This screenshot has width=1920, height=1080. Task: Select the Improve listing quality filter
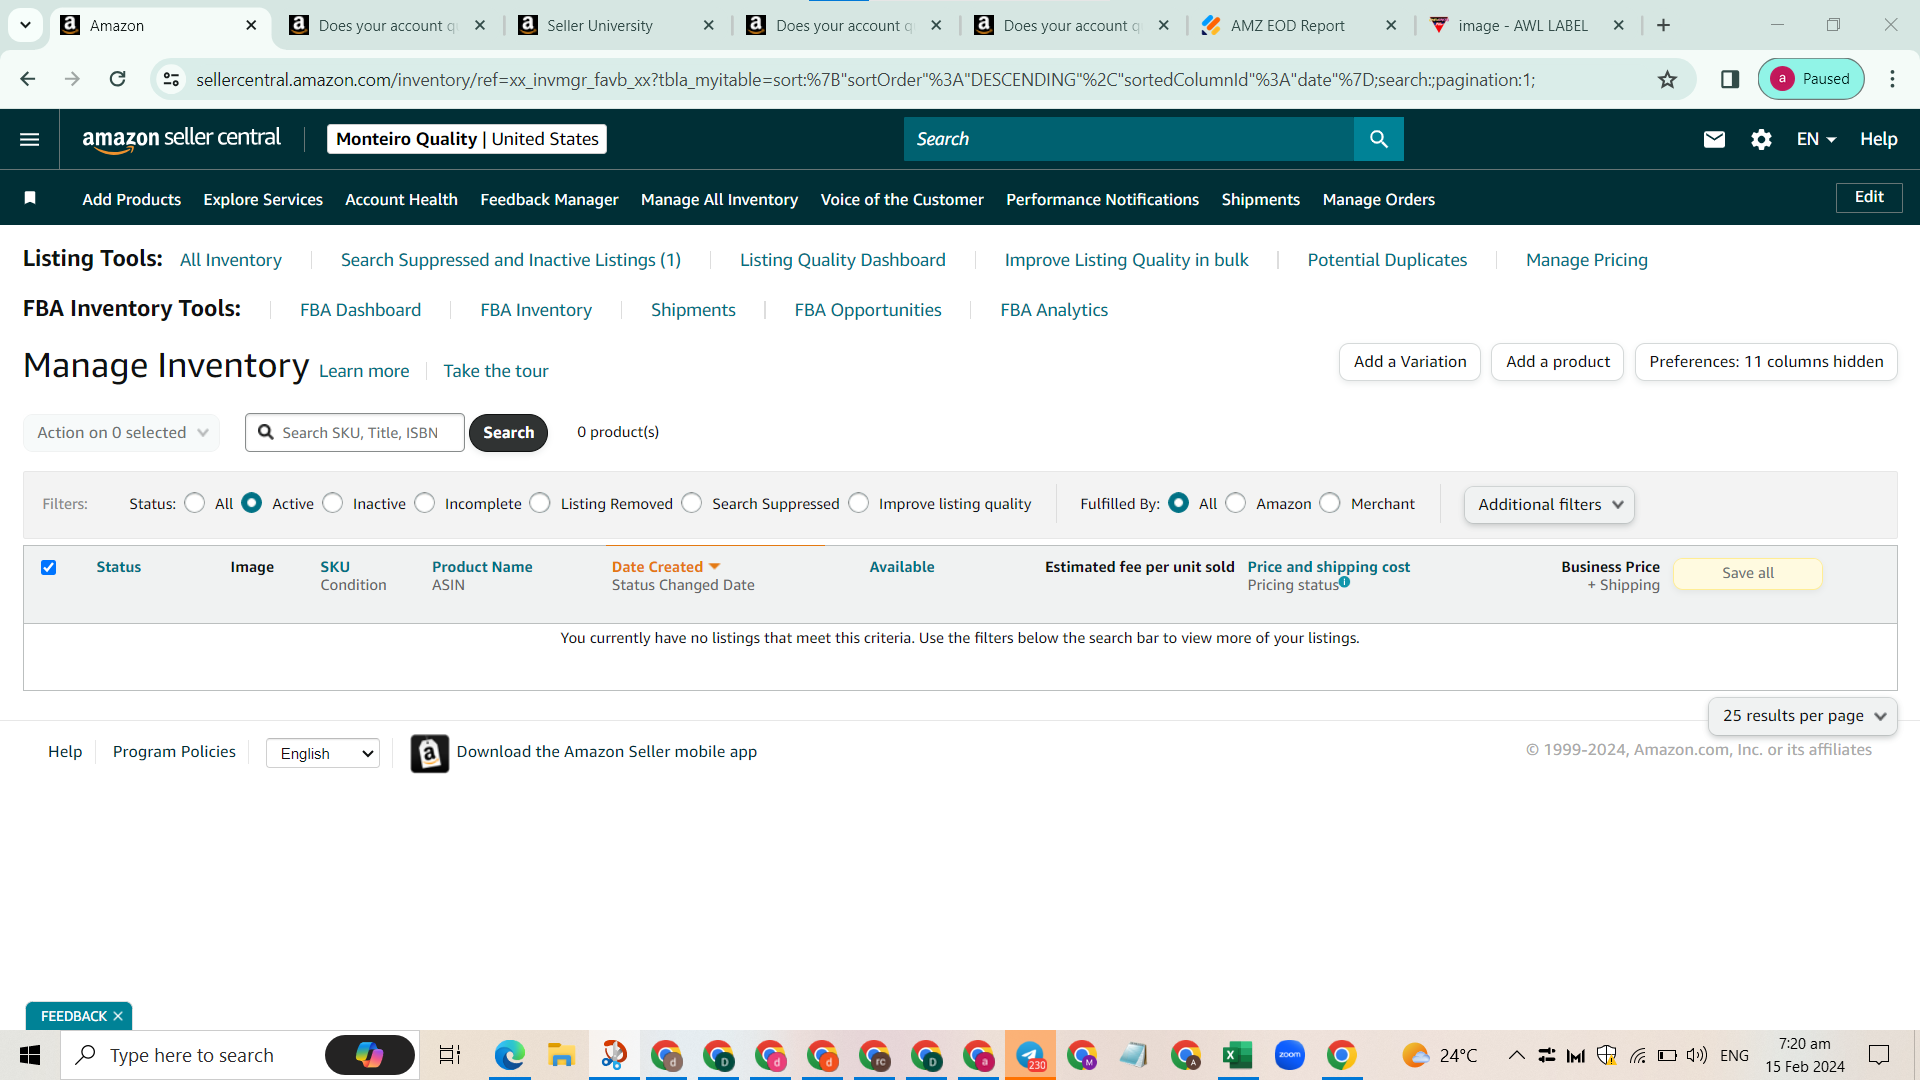coord(859,503)
